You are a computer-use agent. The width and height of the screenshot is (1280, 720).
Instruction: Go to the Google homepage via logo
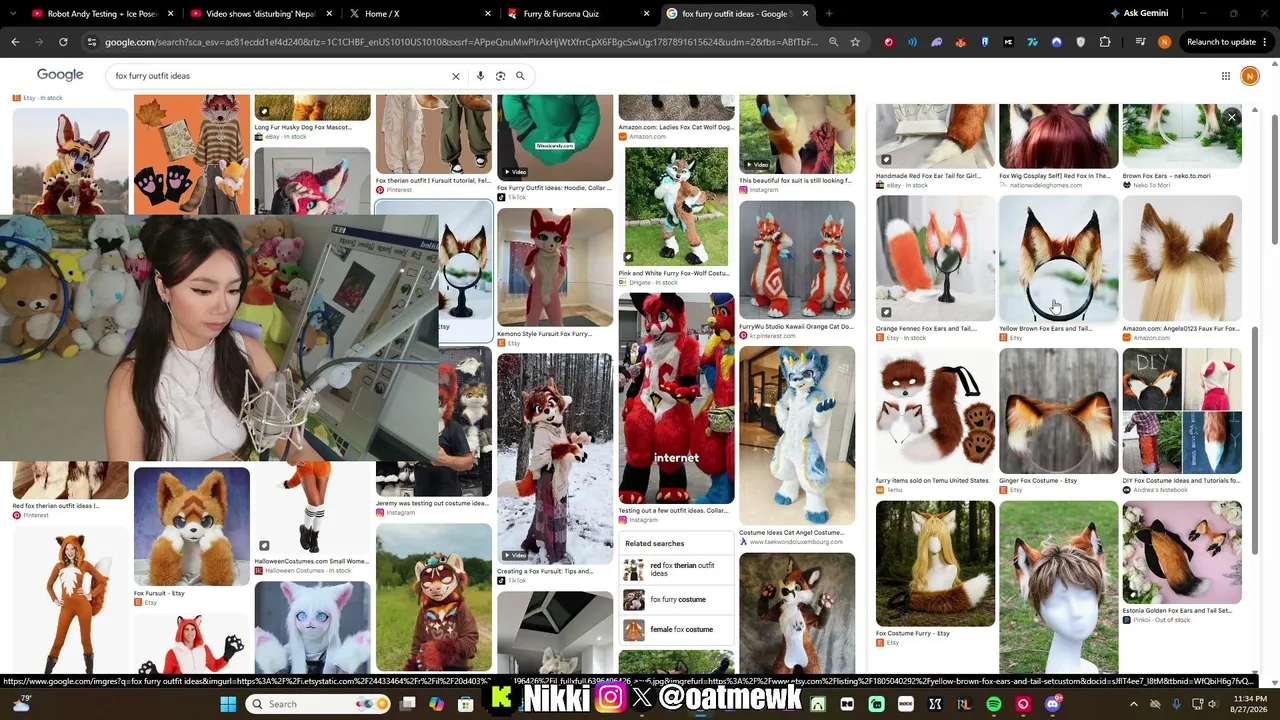pos(60,75)
